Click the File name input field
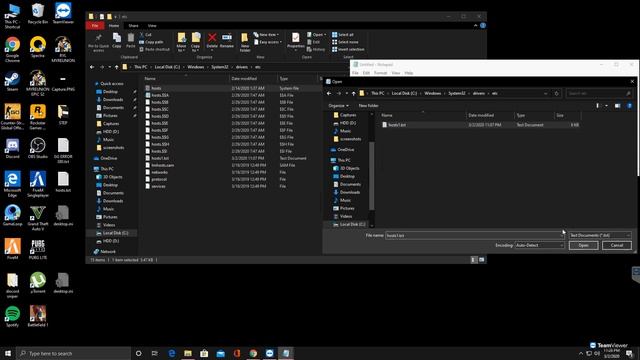640x360 pixels. (x=474, y=236)
